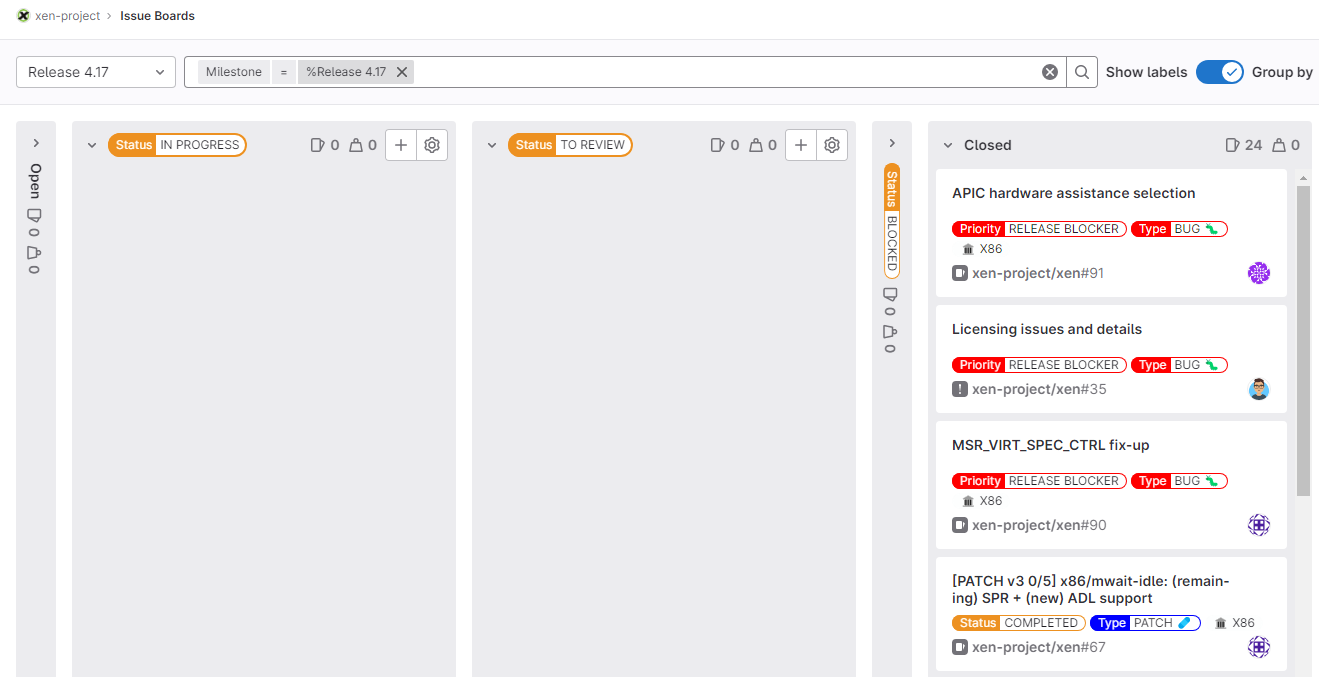The image size is (1319, 677).
Task: Click issue count icon in IN PROGRESS header
Action: pyautogui.click(x=318, y=145)
